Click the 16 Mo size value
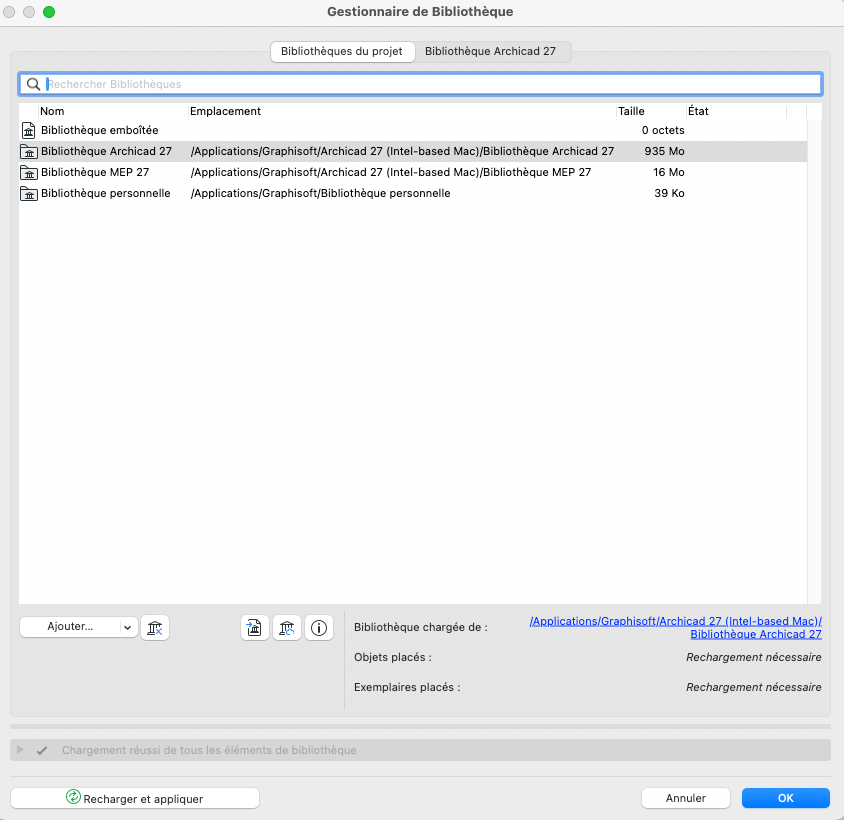 669,172
